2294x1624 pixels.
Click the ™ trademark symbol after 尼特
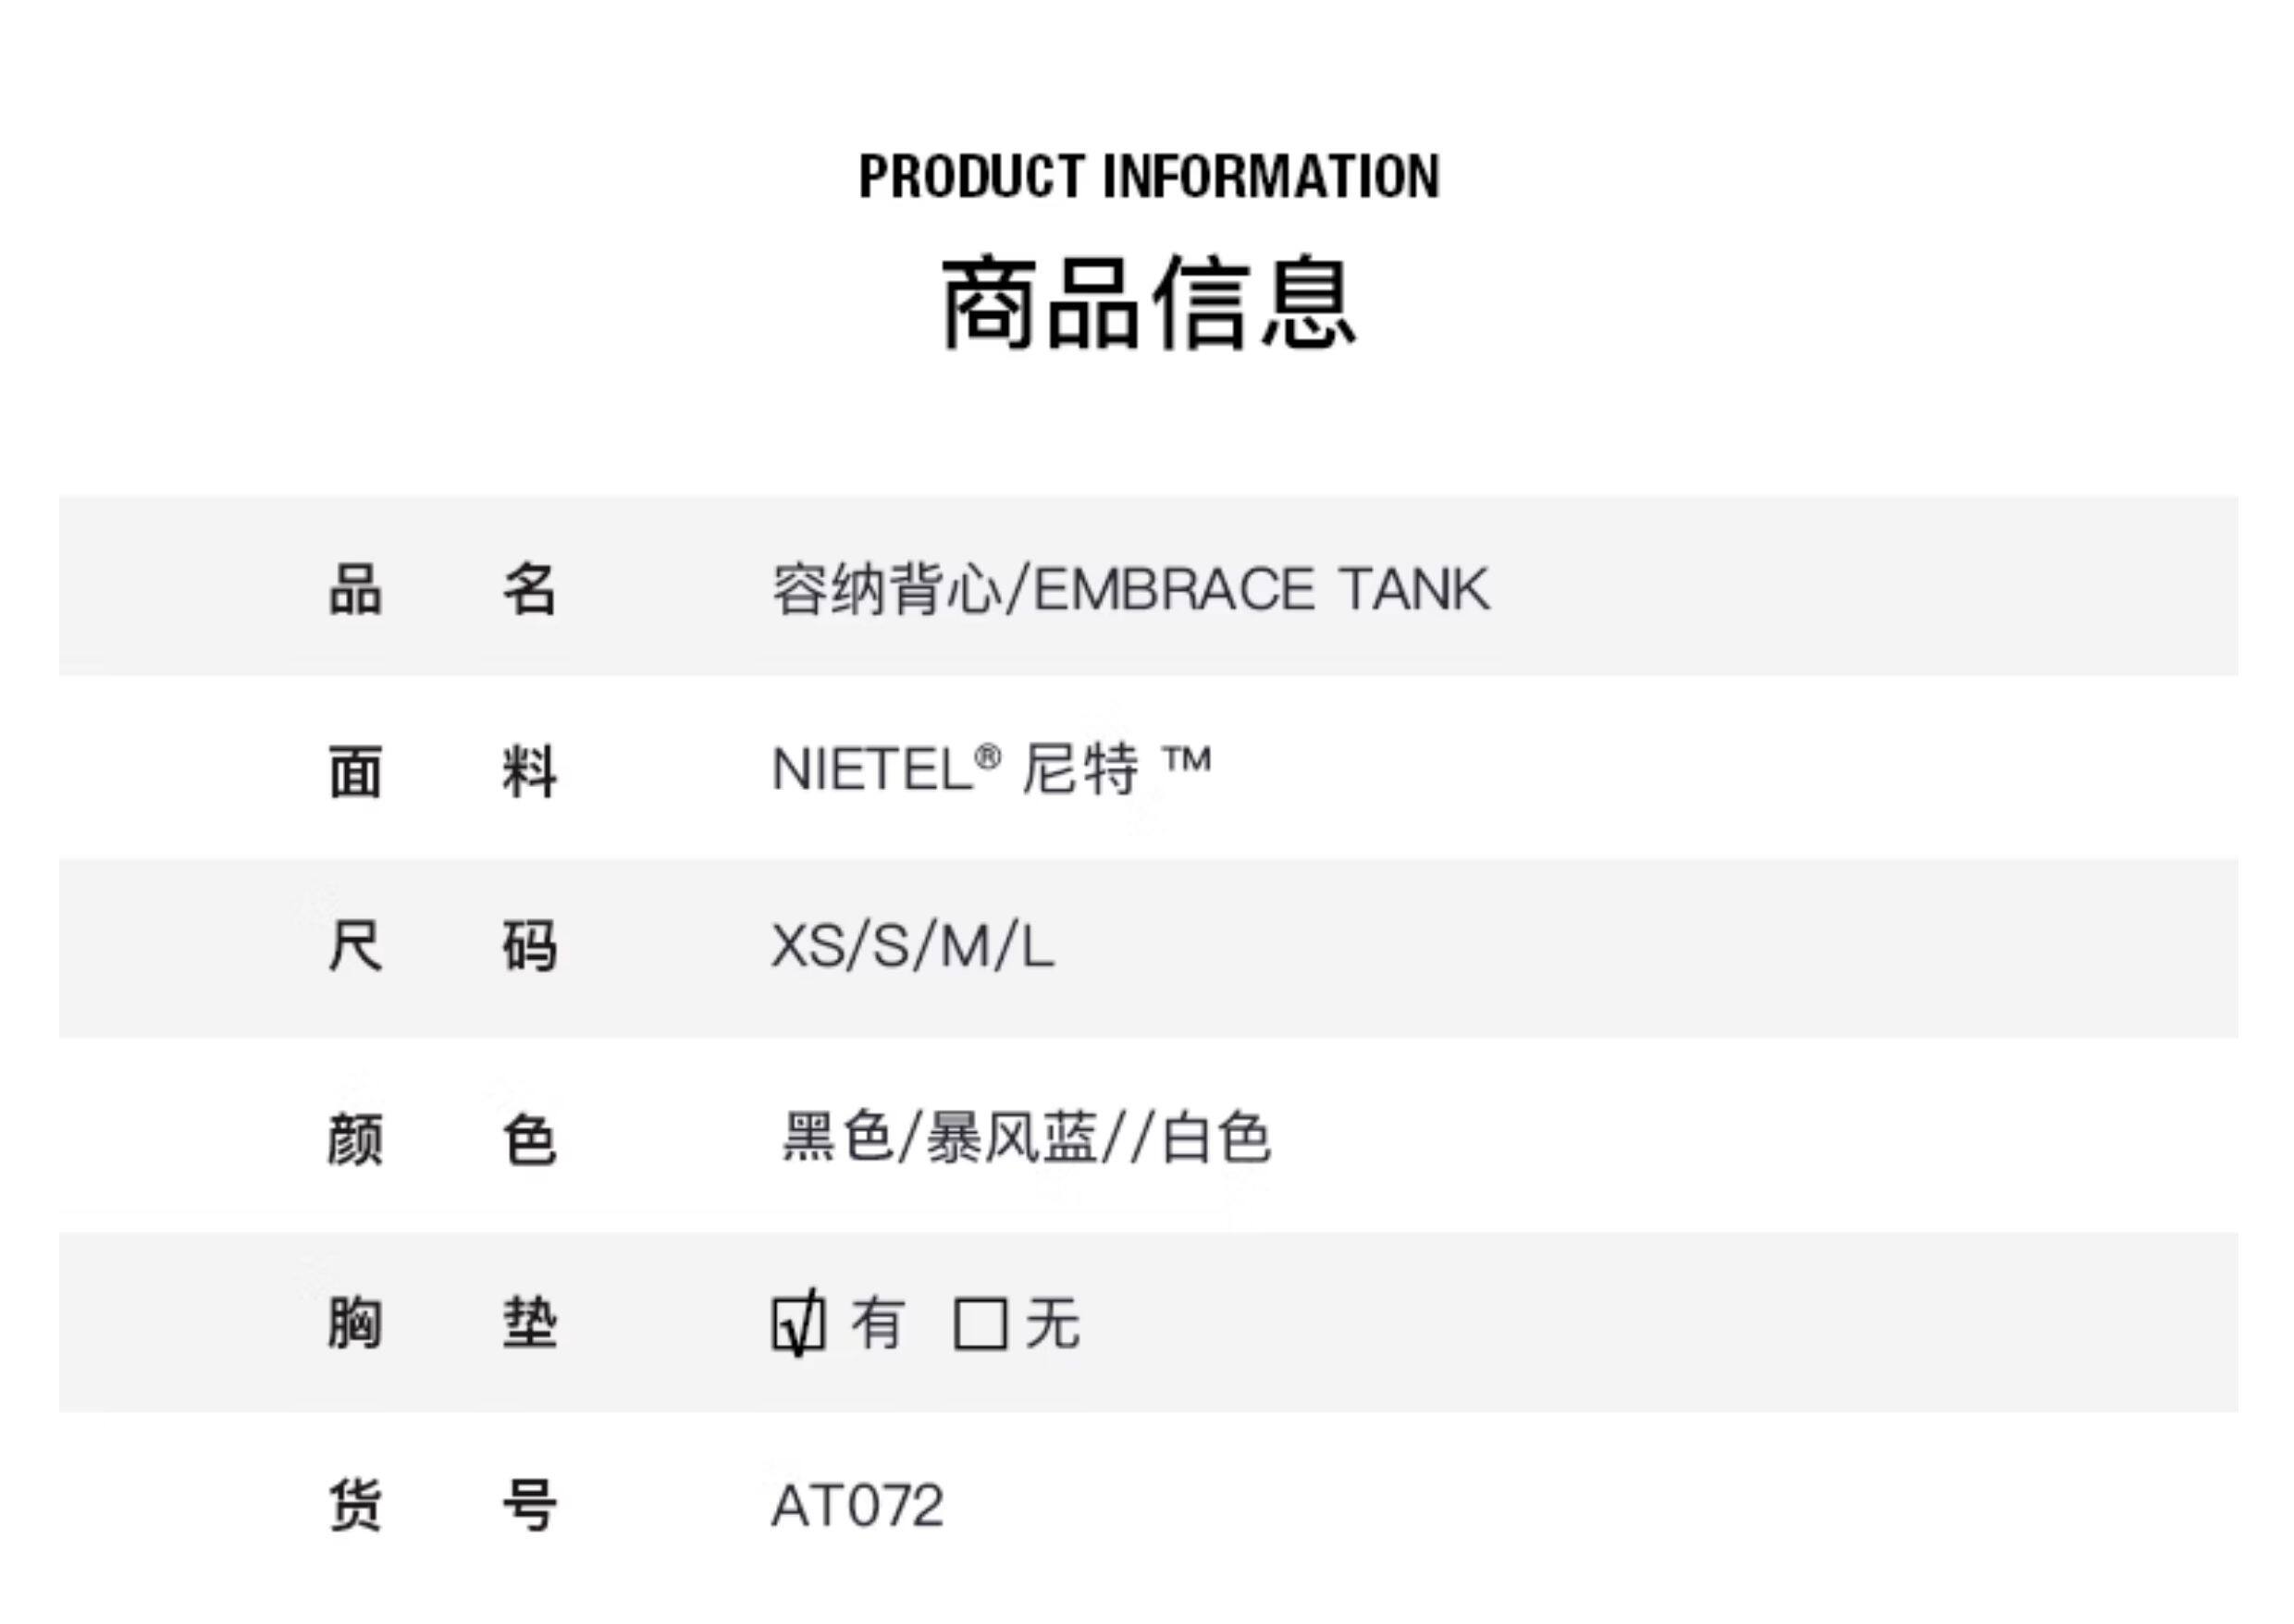pos(1187,761)
